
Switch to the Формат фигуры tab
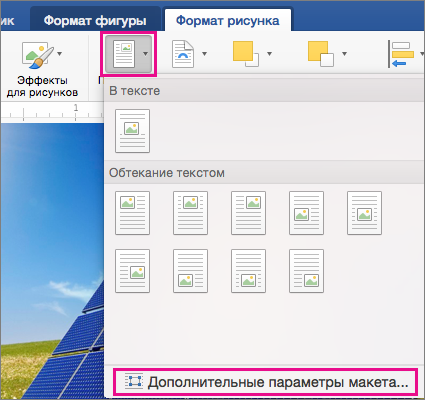95,21
